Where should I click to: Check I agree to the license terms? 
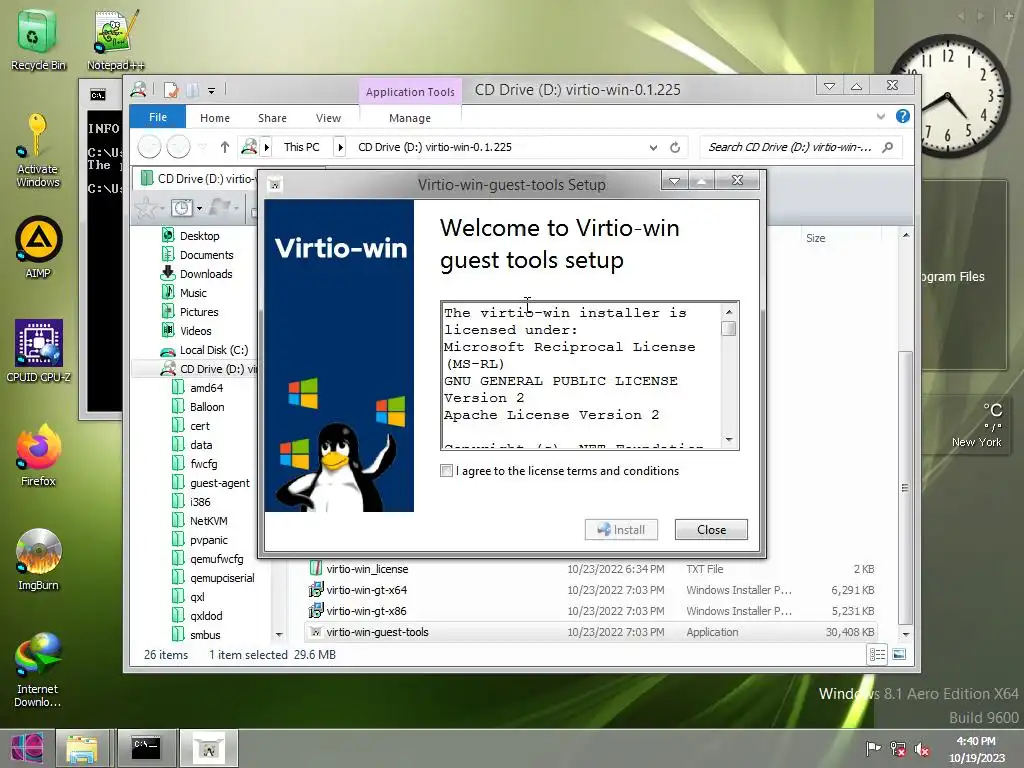pos(446,471)
